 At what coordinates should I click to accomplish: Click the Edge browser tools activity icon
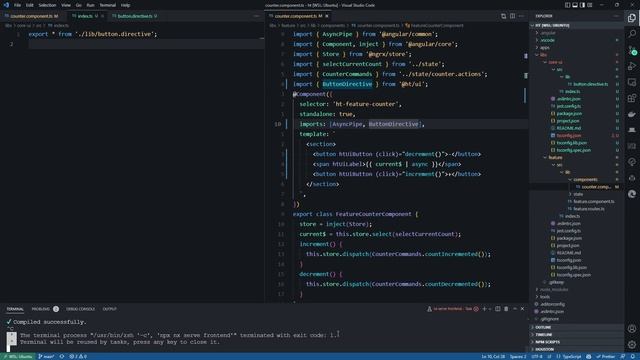point(632,194)
